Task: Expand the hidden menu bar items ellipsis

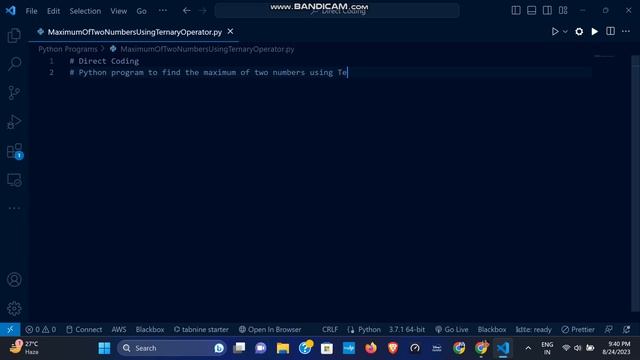Action: (x=162, y=11)
